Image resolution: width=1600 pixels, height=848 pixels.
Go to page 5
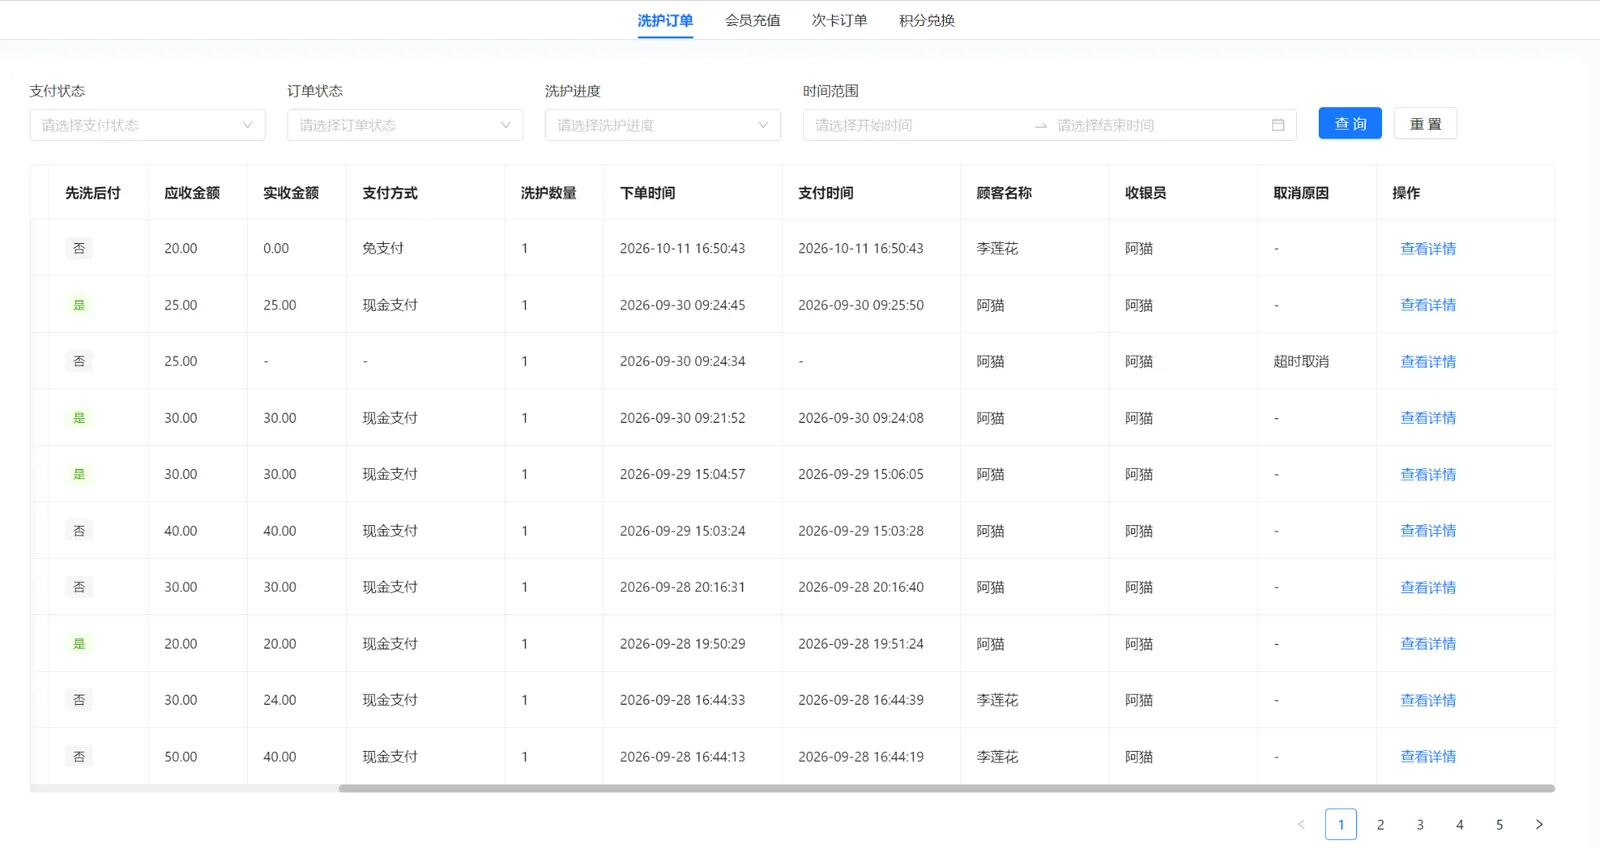1499,824
